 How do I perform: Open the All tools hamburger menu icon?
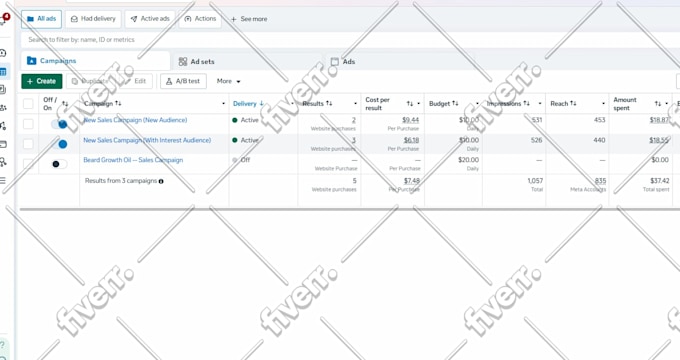click(x=3, y=180)
